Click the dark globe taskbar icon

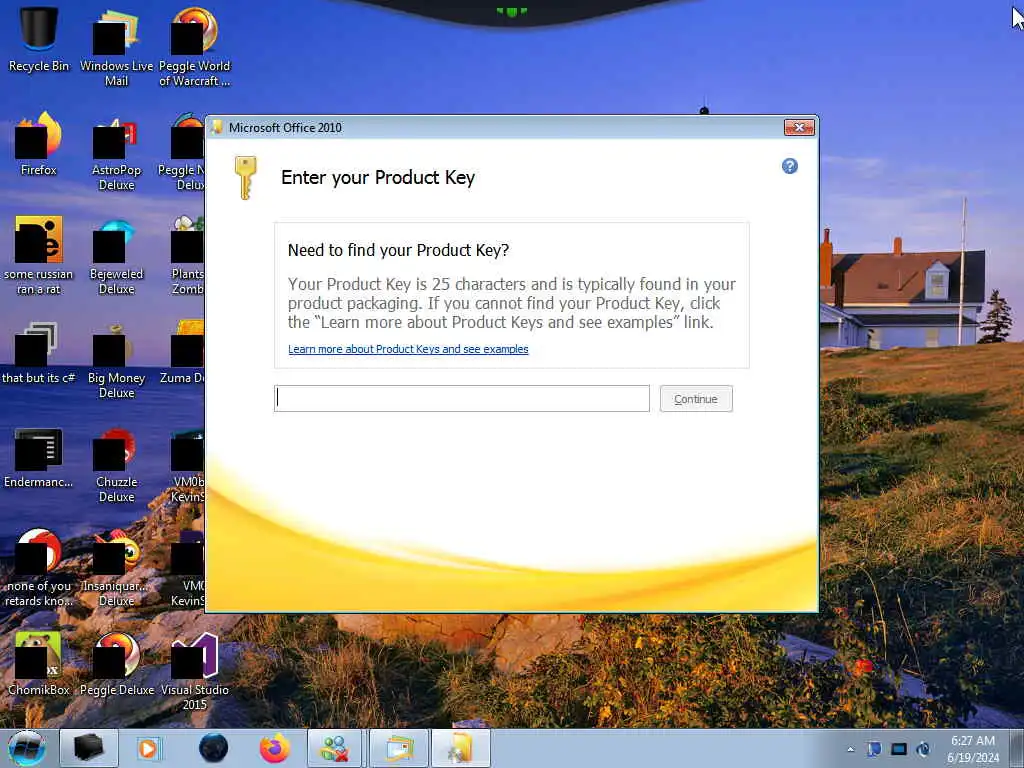pos(213,748)
